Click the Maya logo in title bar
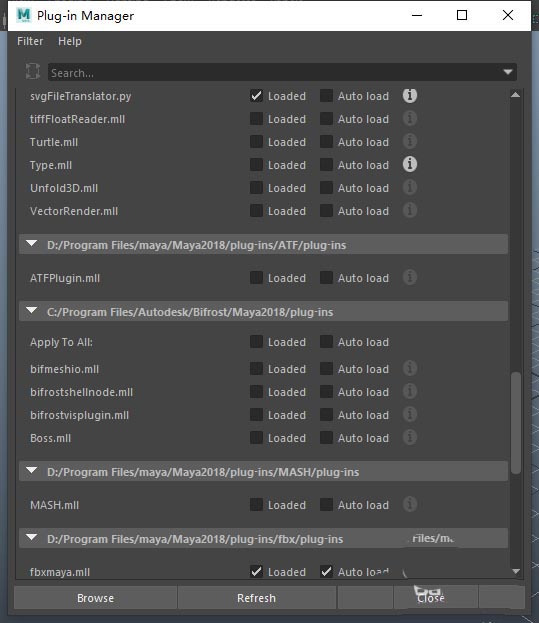539x623 pixels. coord(24,15)
